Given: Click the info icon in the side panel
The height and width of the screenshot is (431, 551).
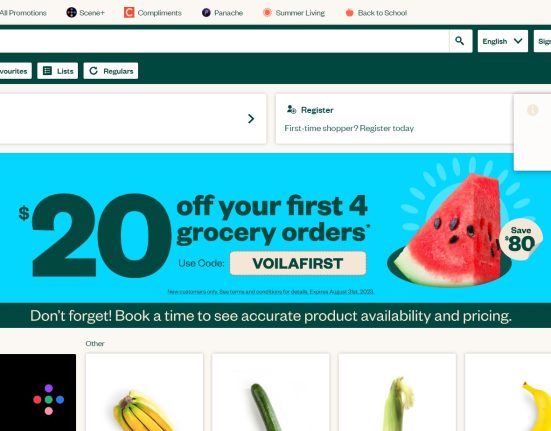Looking at the screenshot, I should pos(533,110).
